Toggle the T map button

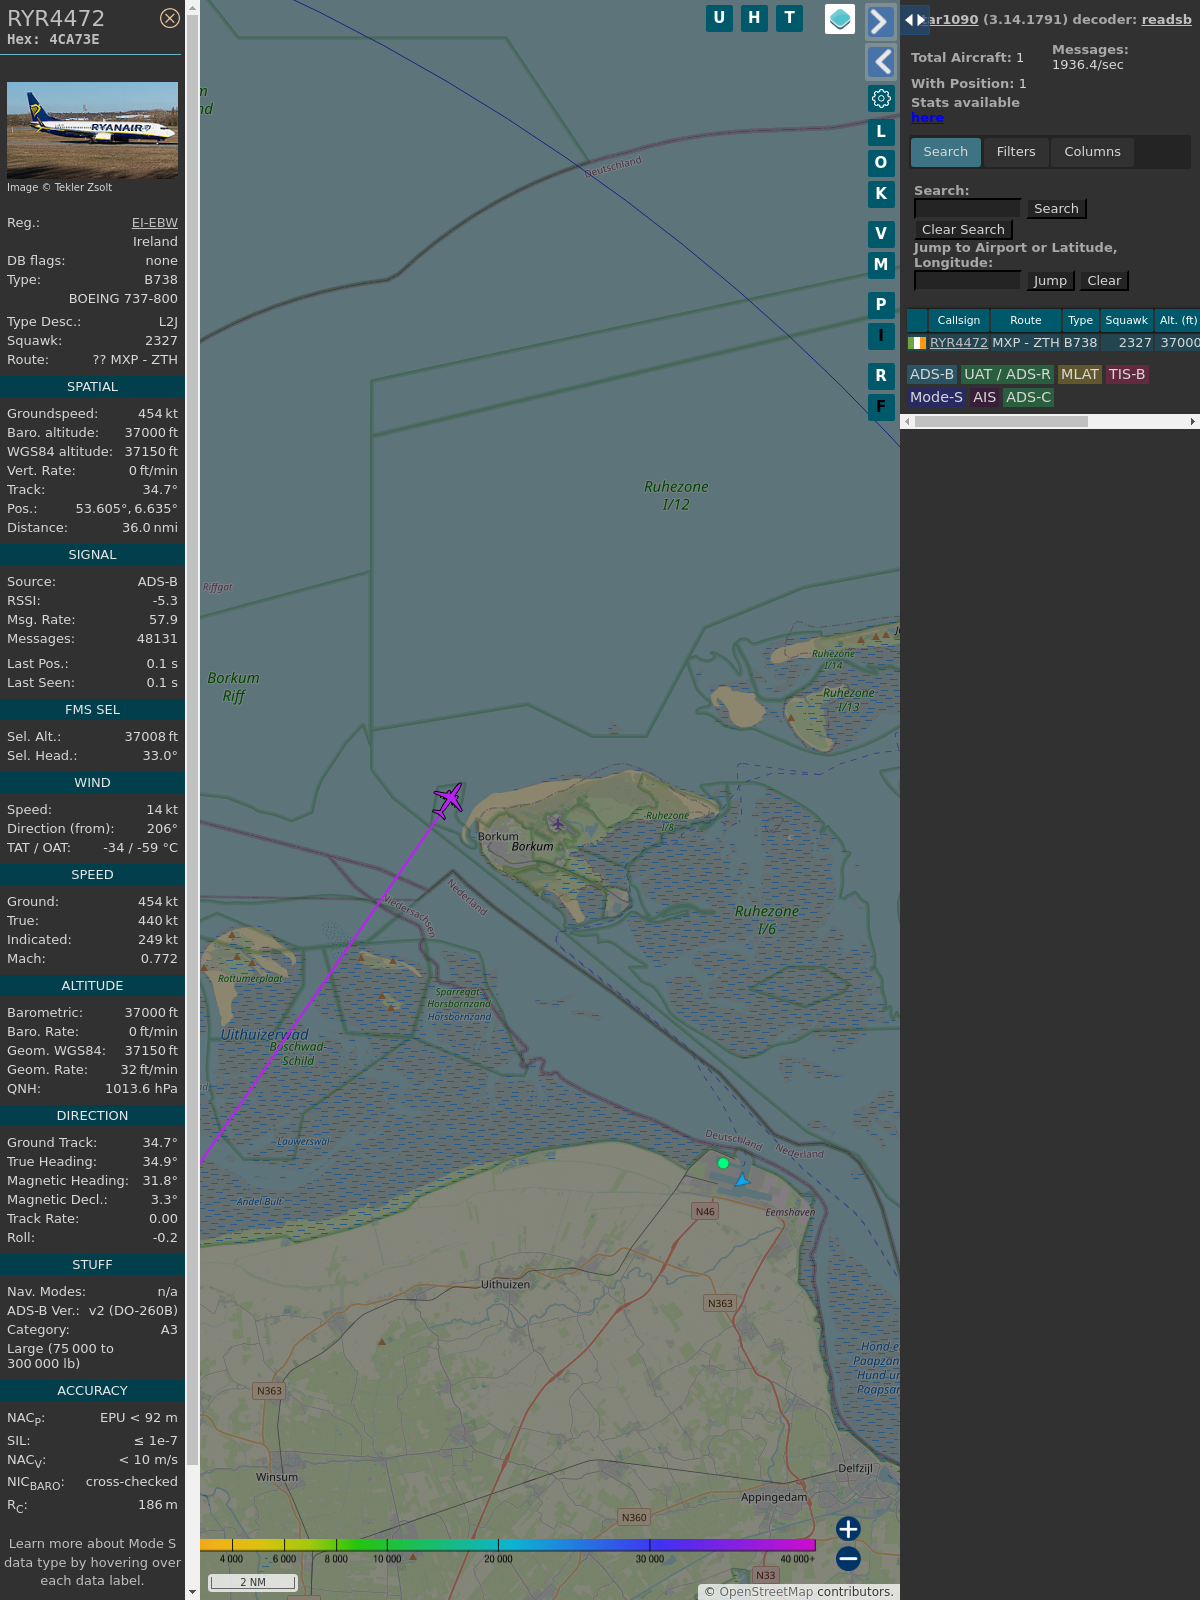[789, 18]
